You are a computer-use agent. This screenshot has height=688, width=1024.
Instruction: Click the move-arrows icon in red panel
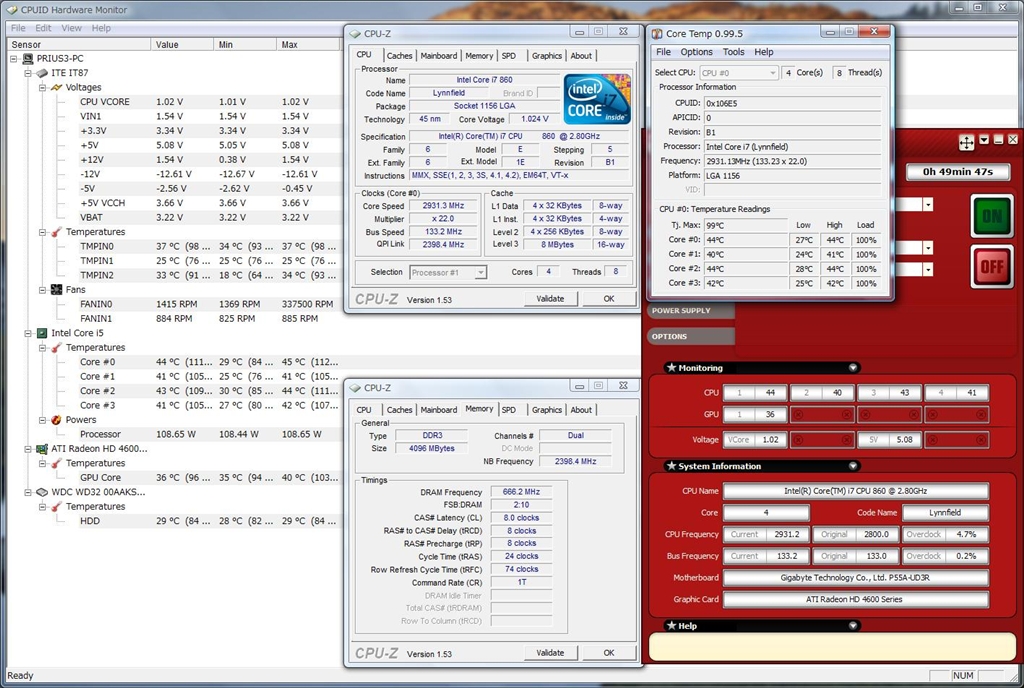pos(966,143)
